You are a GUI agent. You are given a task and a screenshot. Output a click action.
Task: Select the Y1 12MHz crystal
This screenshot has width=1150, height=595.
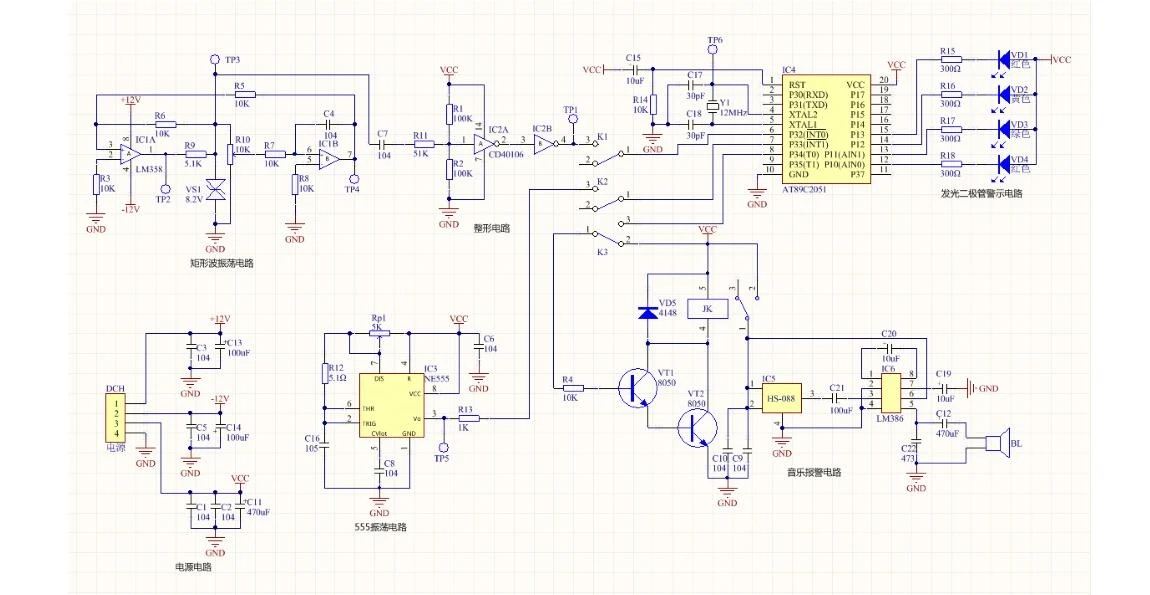(x=712, y=107)
